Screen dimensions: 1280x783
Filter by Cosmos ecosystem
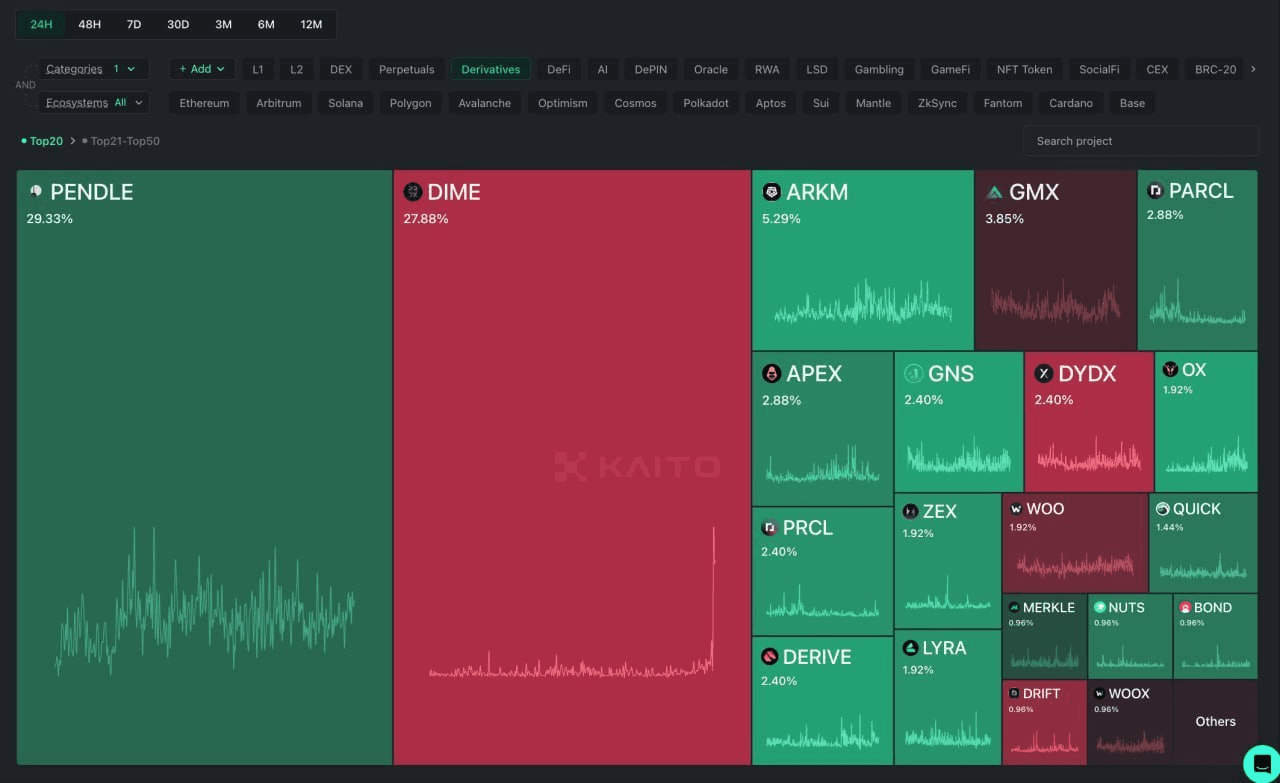(x=636, y=103)
